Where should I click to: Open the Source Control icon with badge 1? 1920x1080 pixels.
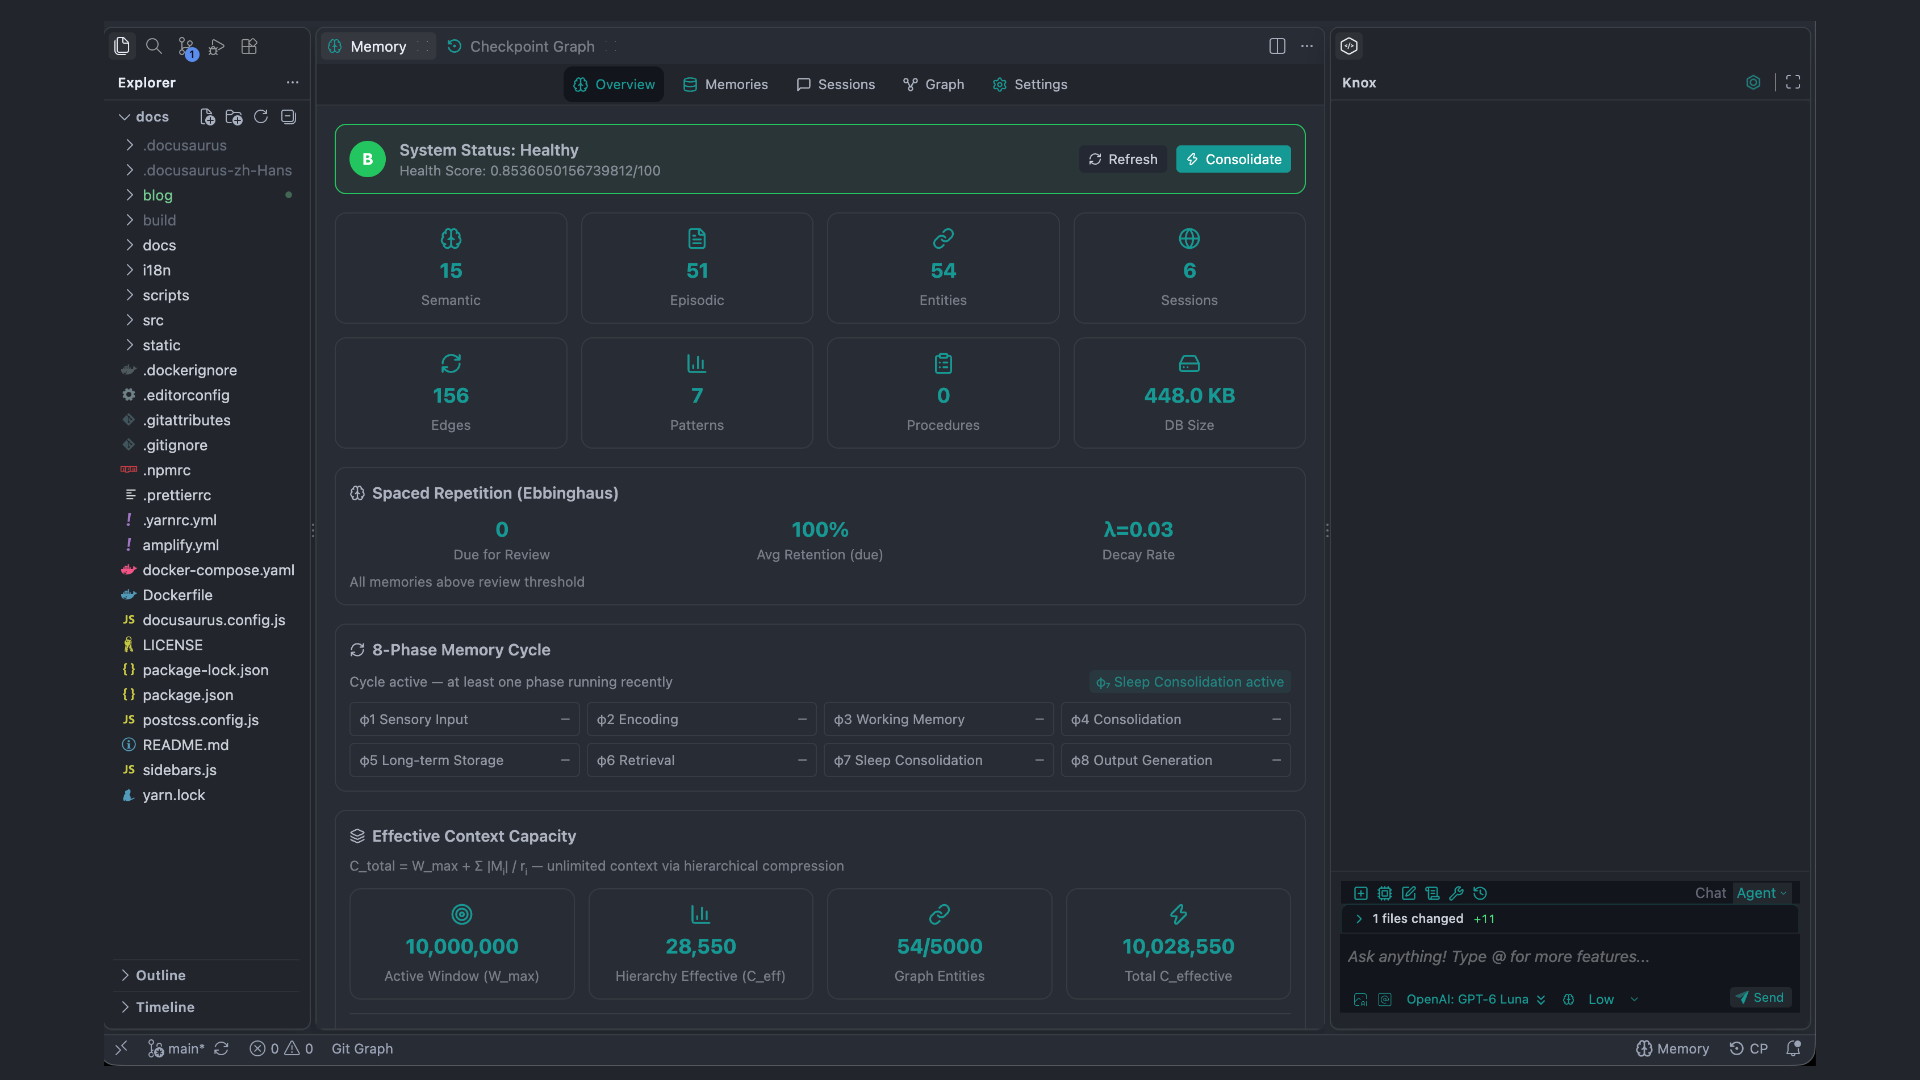tap(187, 47)
